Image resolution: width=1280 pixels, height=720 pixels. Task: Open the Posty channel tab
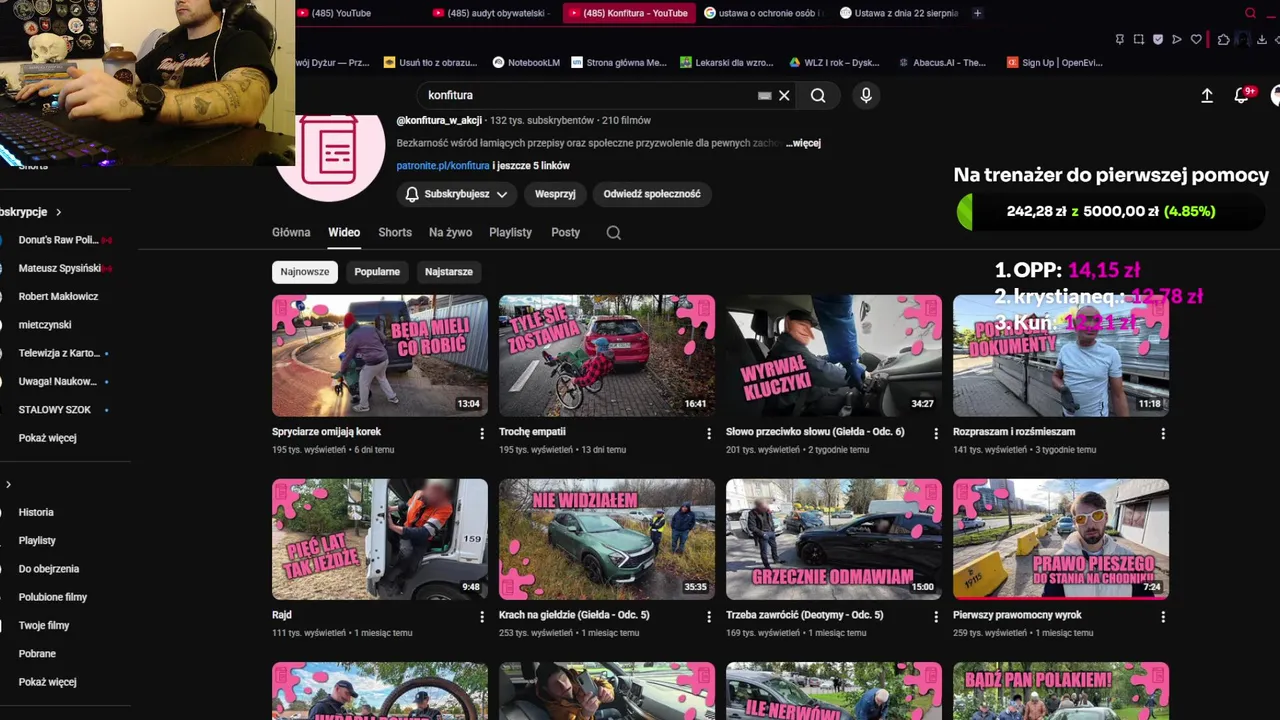pos(565,232)
